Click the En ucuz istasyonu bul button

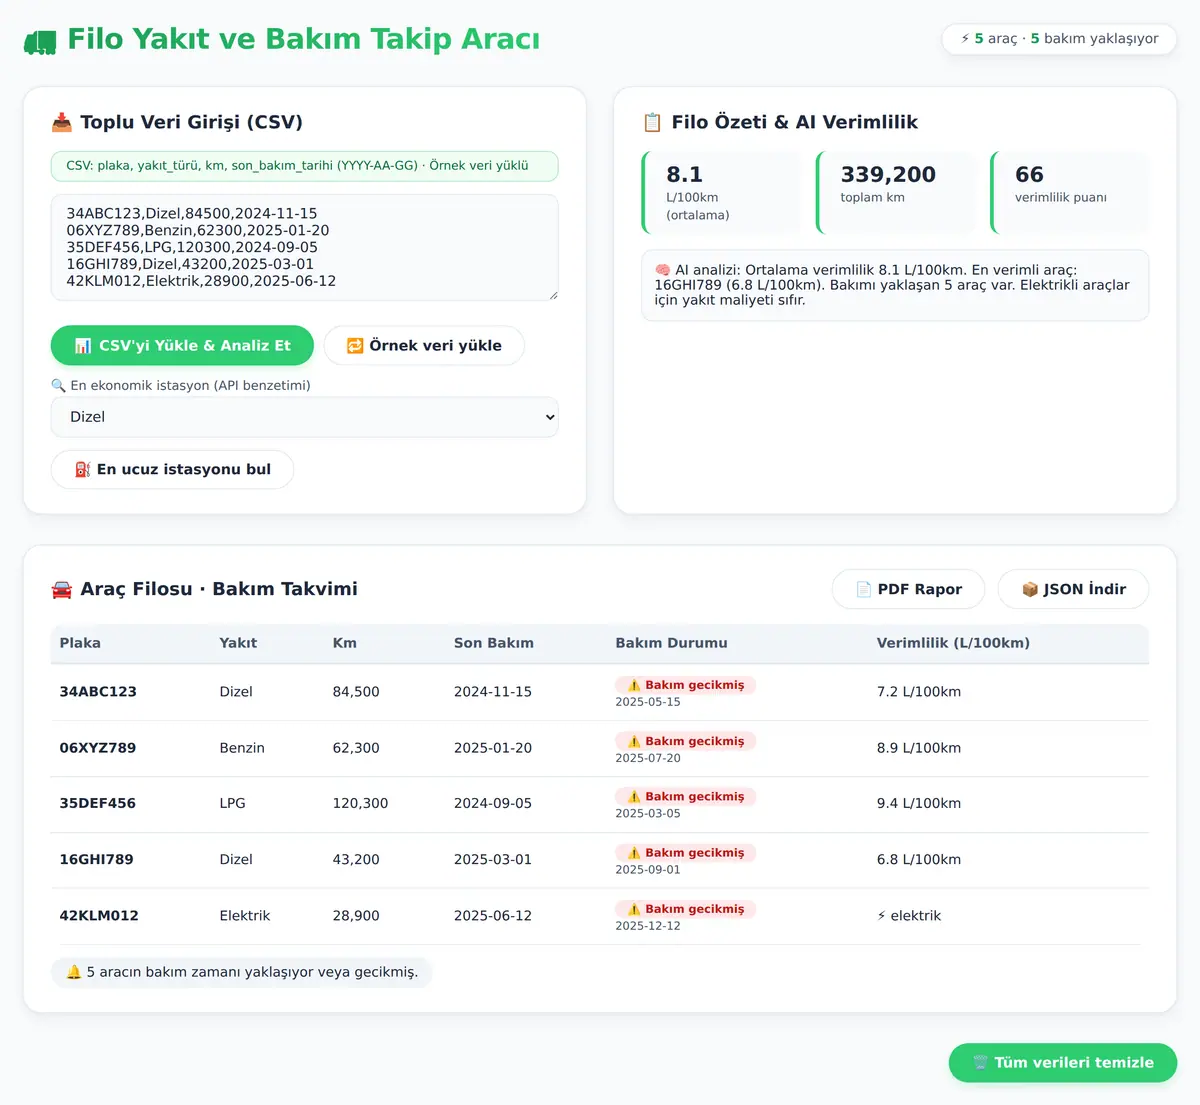coord(172,470)
